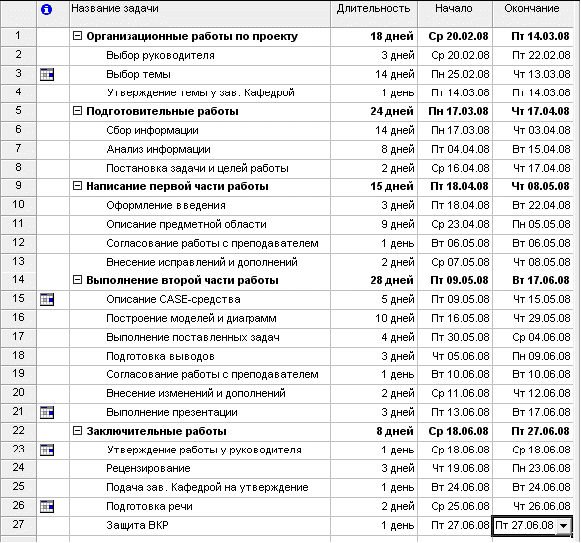Collapse Заключительные работы summary task
This screenshot has width=581, height=543.
(77, 431)
